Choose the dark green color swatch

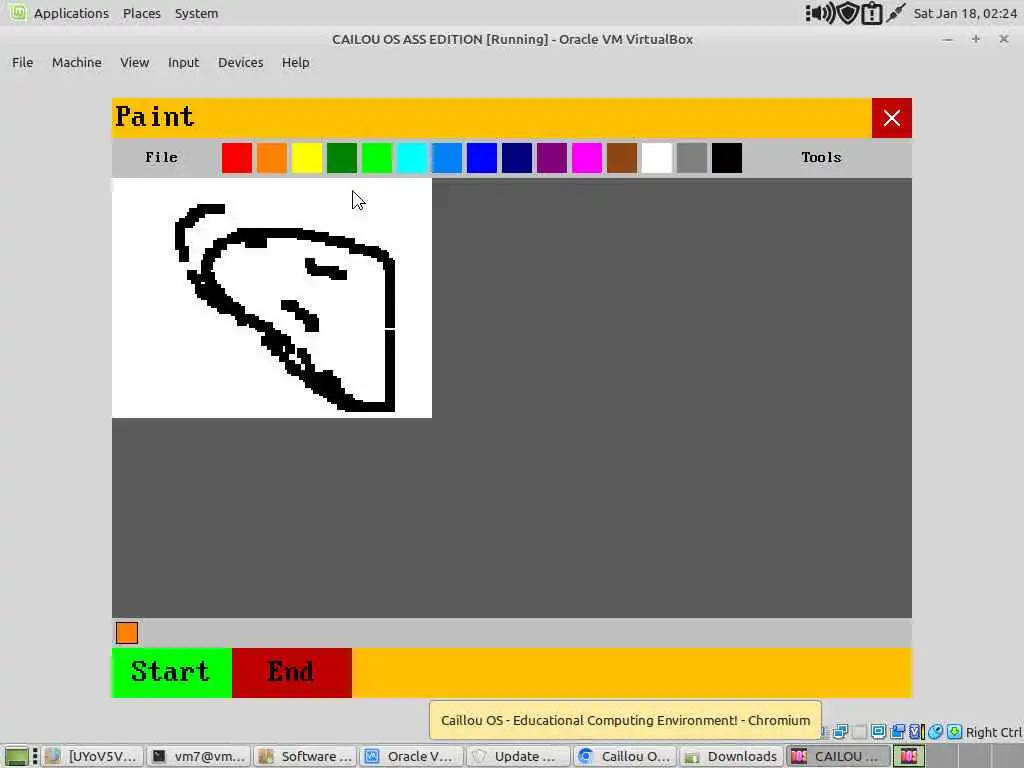coord(342,158)
